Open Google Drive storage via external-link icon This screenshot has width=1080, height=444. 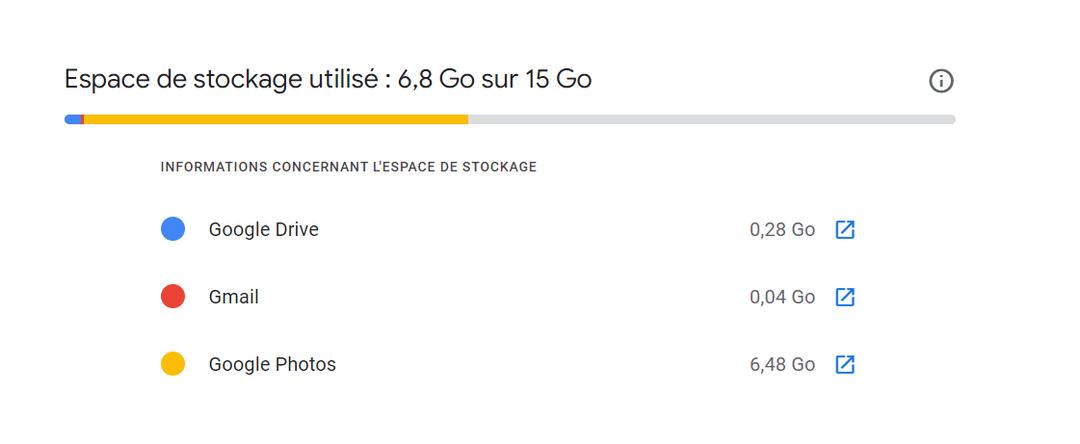(x=845, y=229)
